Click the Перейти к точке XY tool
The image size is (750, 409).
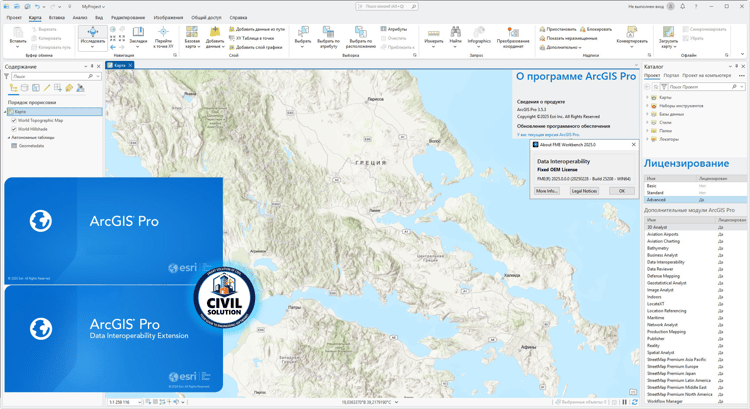(163, 37)
